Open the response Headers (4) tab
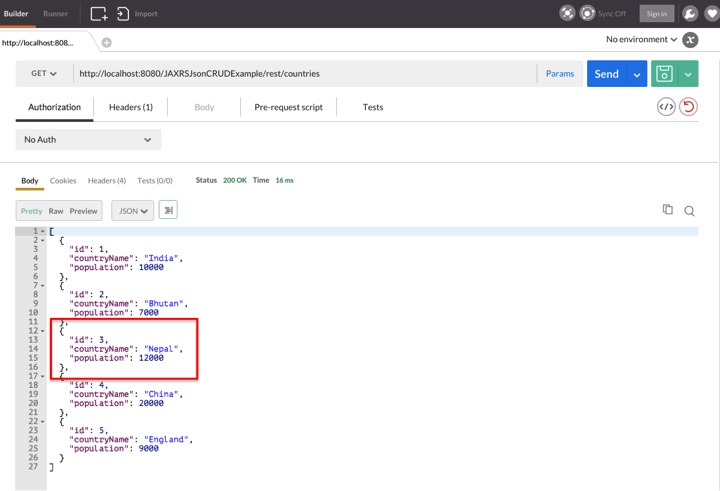720x491 pixels. [107, 181]
